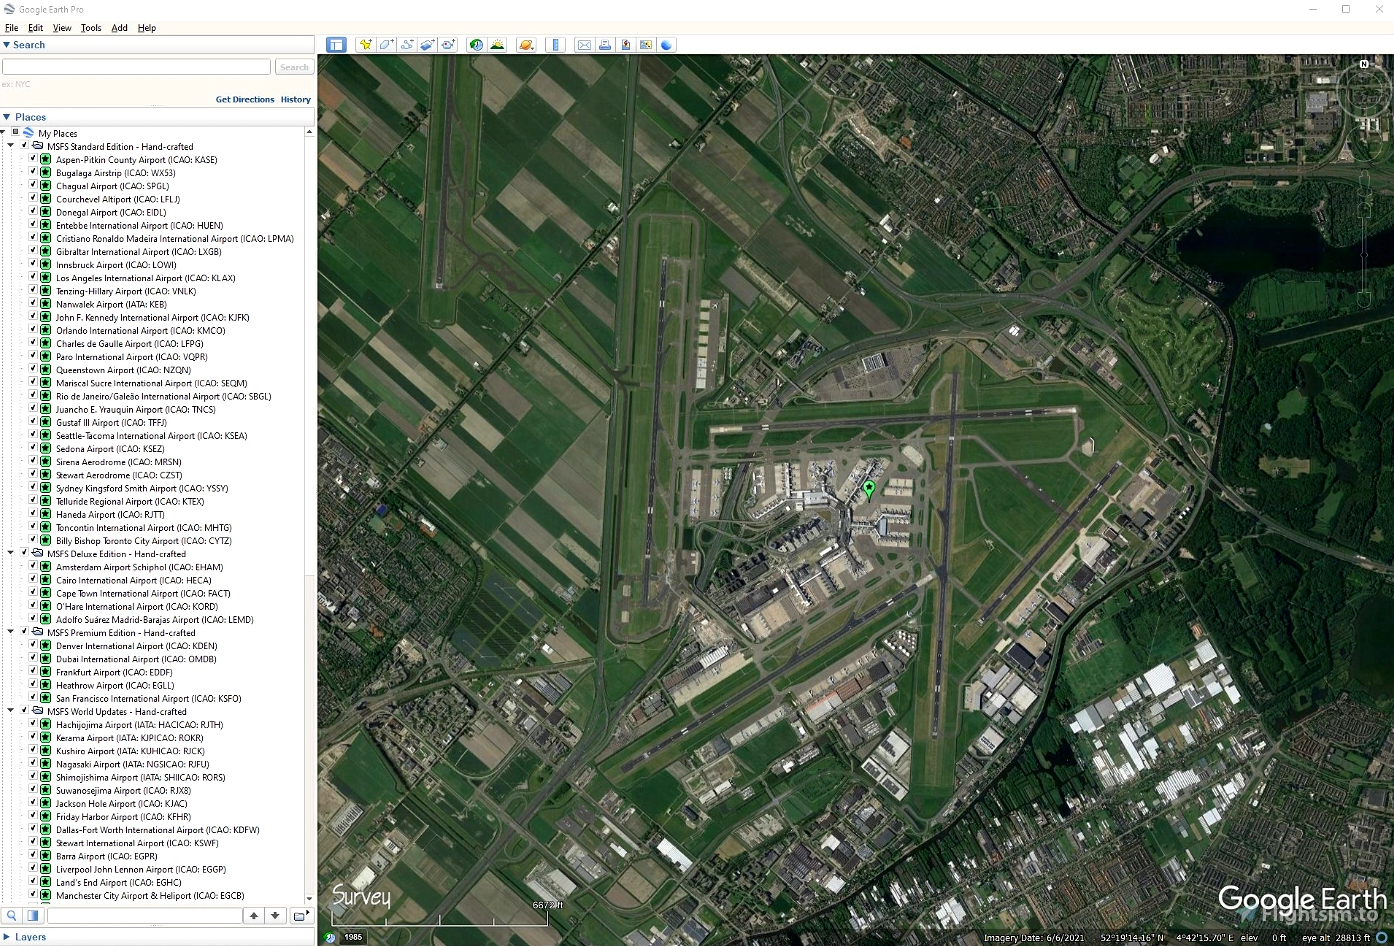1394x946 pixels.
Task: Open the planet switcher icon
Action: (526, 45)
